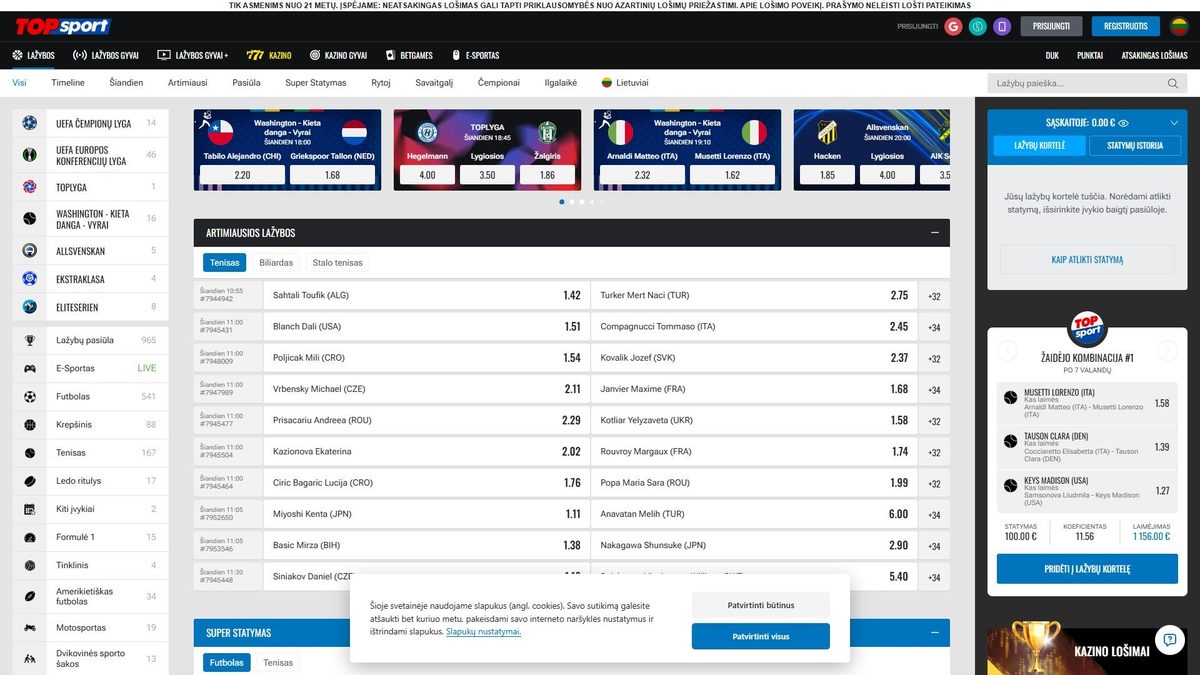Collapse the Artimiausios lažybos section
The image size is (1200, 675).
tap(934, 233)
